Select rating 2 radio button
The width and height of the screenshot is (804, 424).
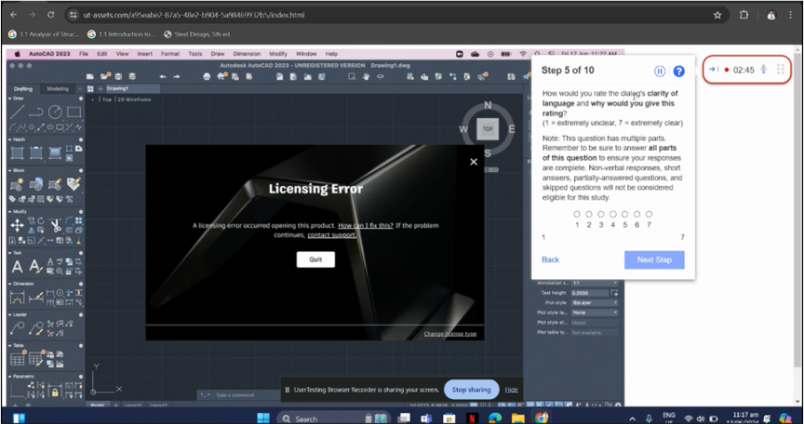(x=589, y=214)
